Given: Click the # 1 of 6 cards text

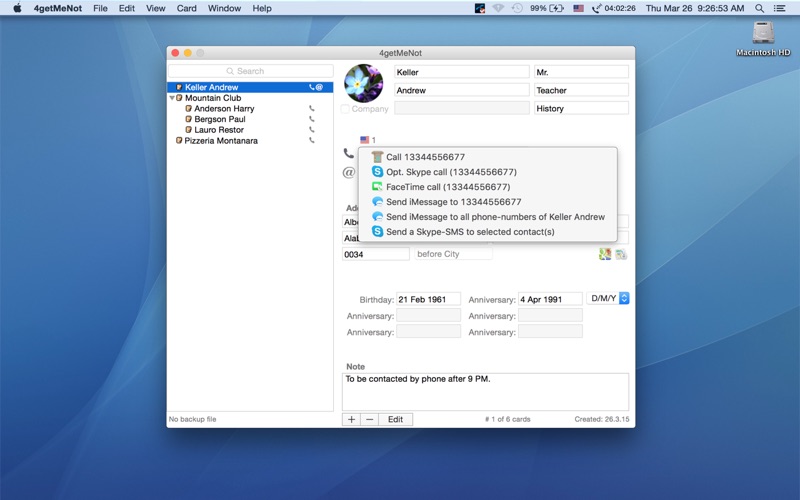Looking at the screenshot, I should coord(508,419).
